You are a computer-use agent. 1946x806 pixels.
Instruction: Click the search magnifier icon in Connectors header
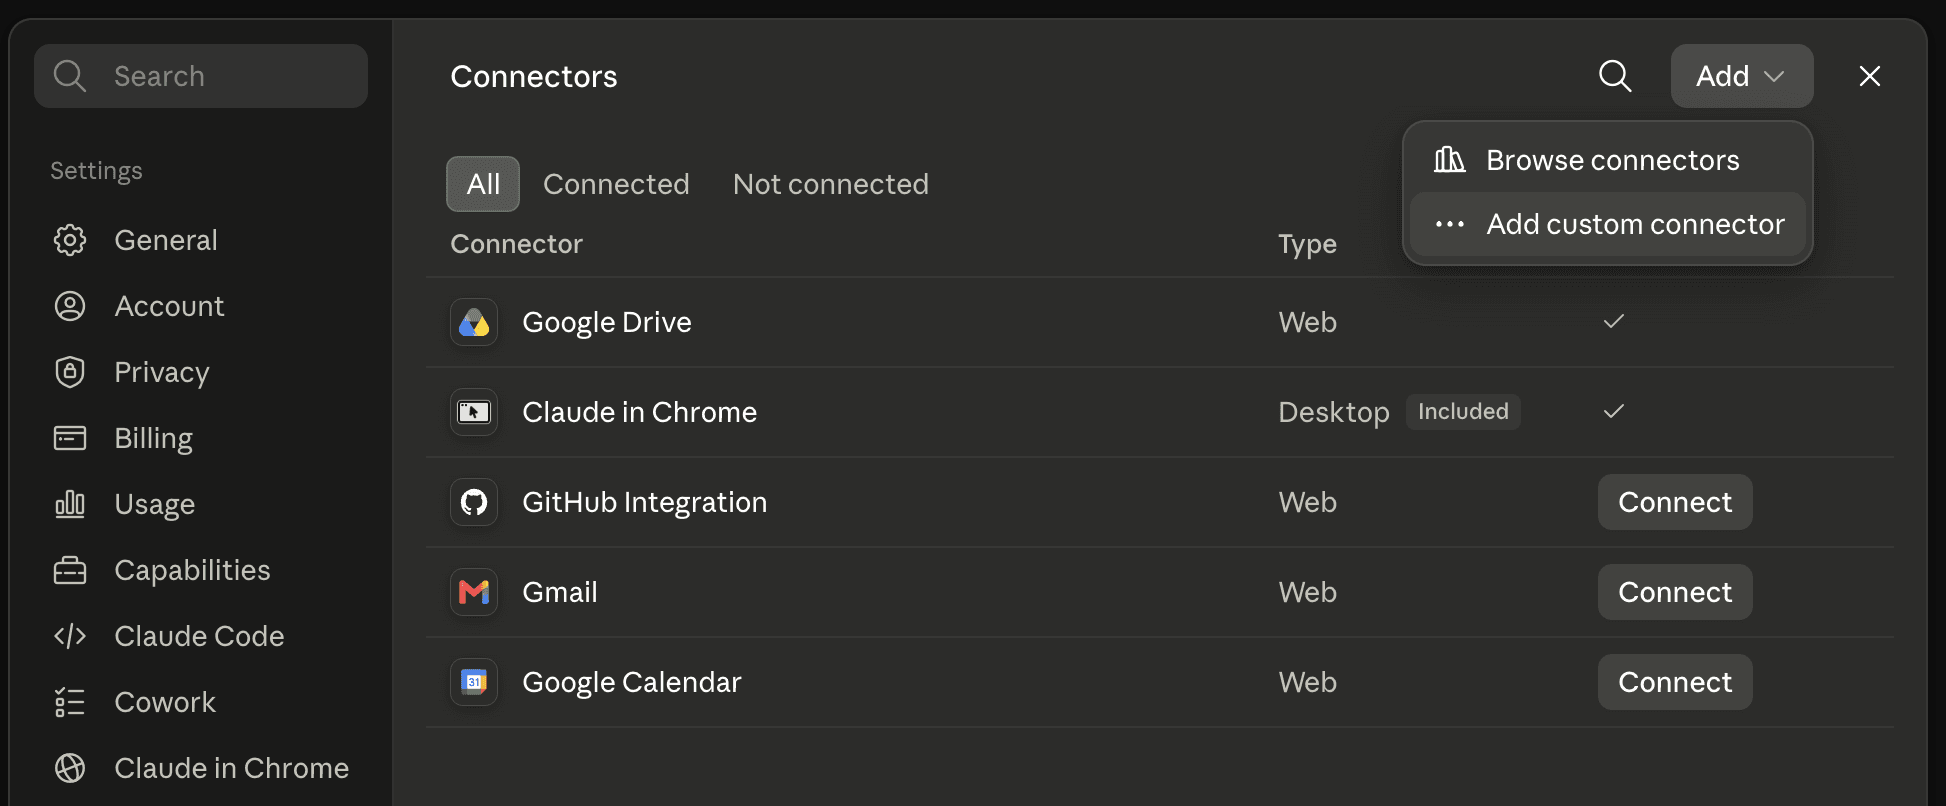tap(1615, 76)
